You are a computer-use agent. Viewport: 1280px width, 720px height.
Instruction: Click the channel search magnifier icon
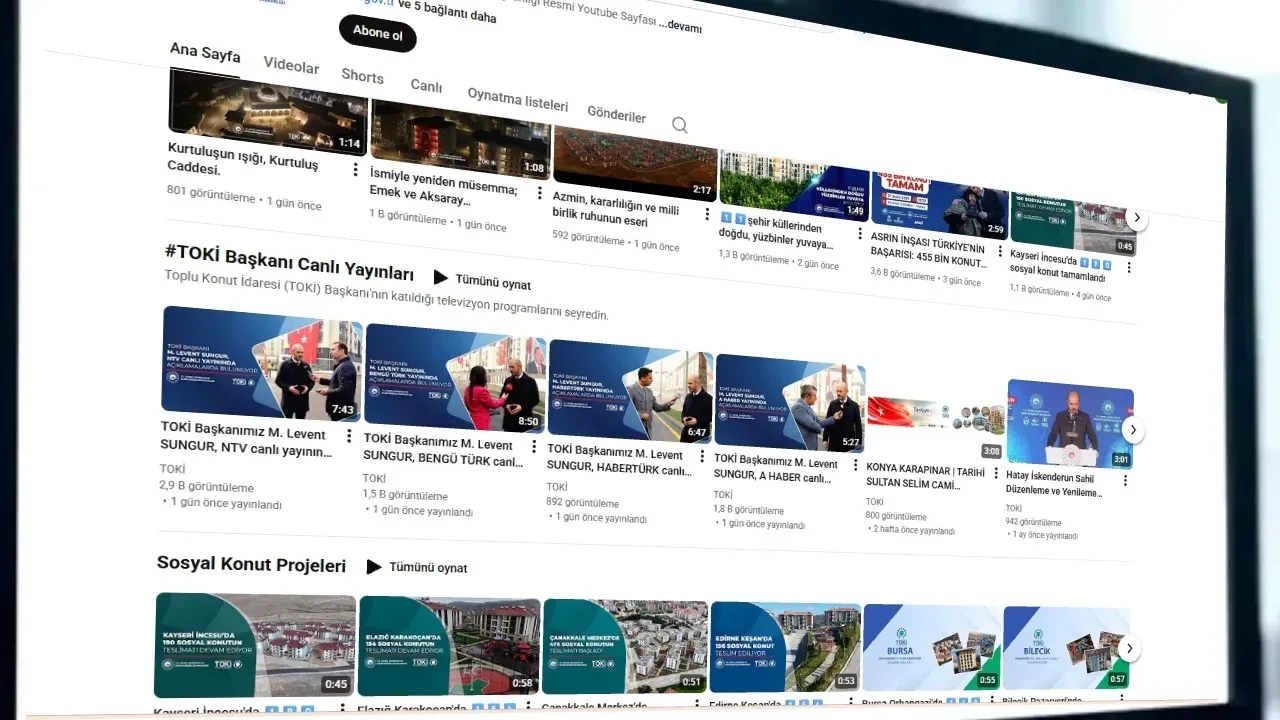tap(679, 125)
